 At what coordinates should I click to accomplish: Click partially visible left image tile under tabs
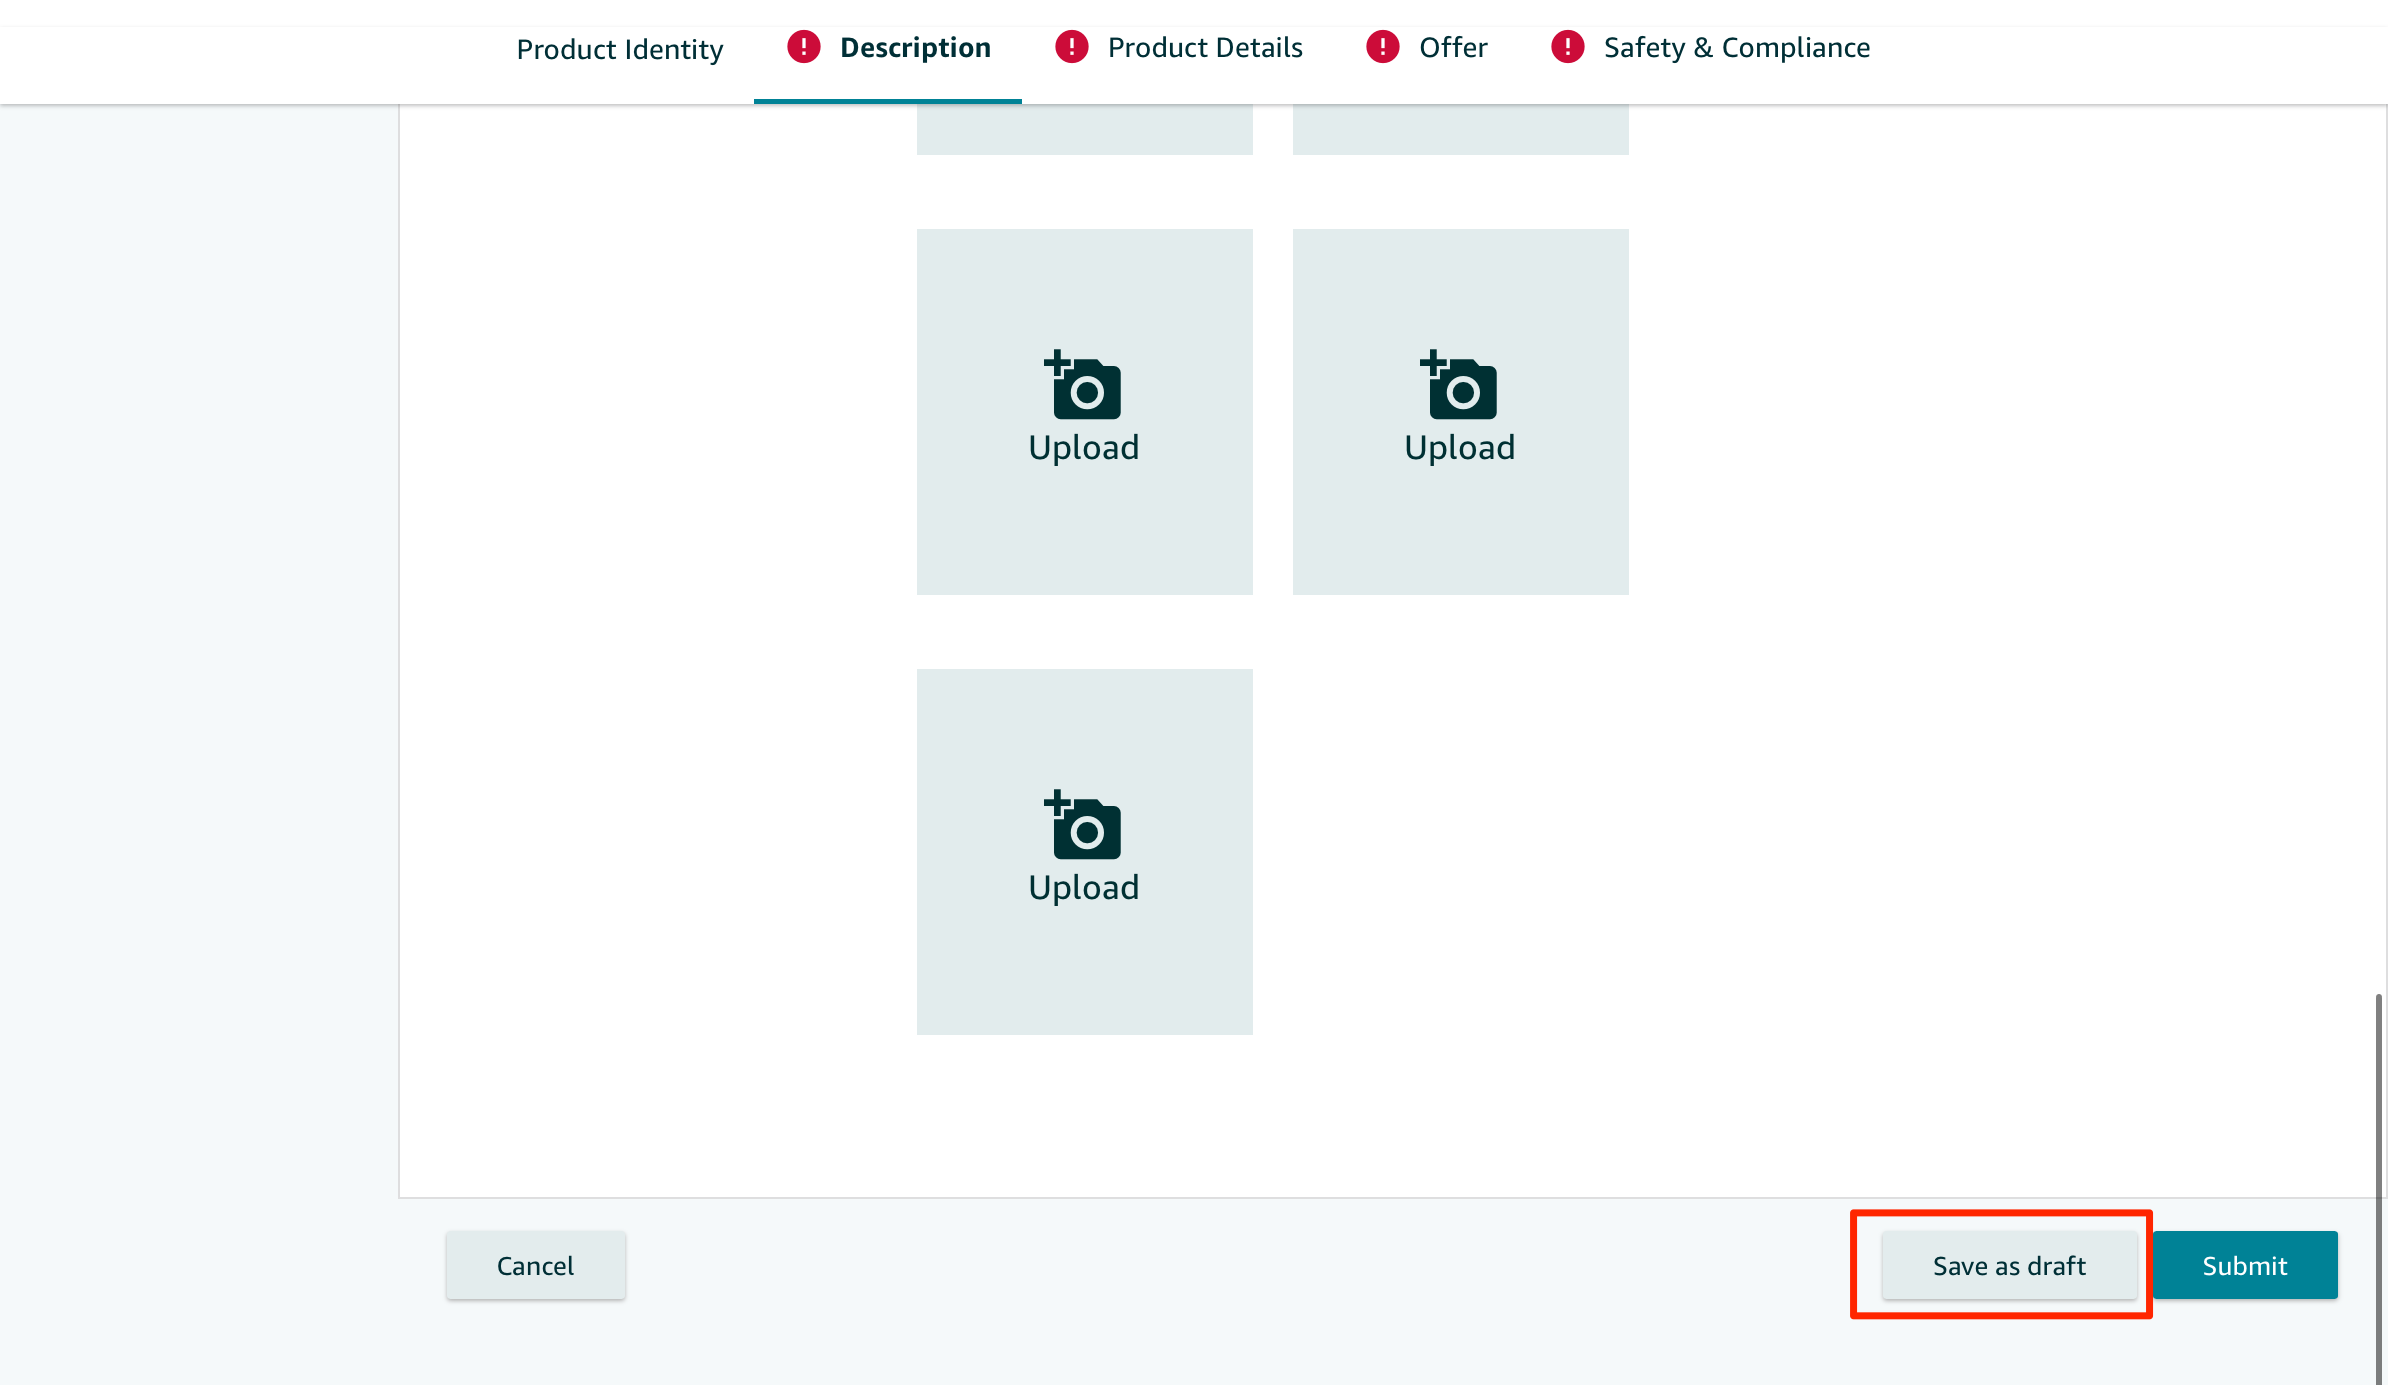[1084, 130]
